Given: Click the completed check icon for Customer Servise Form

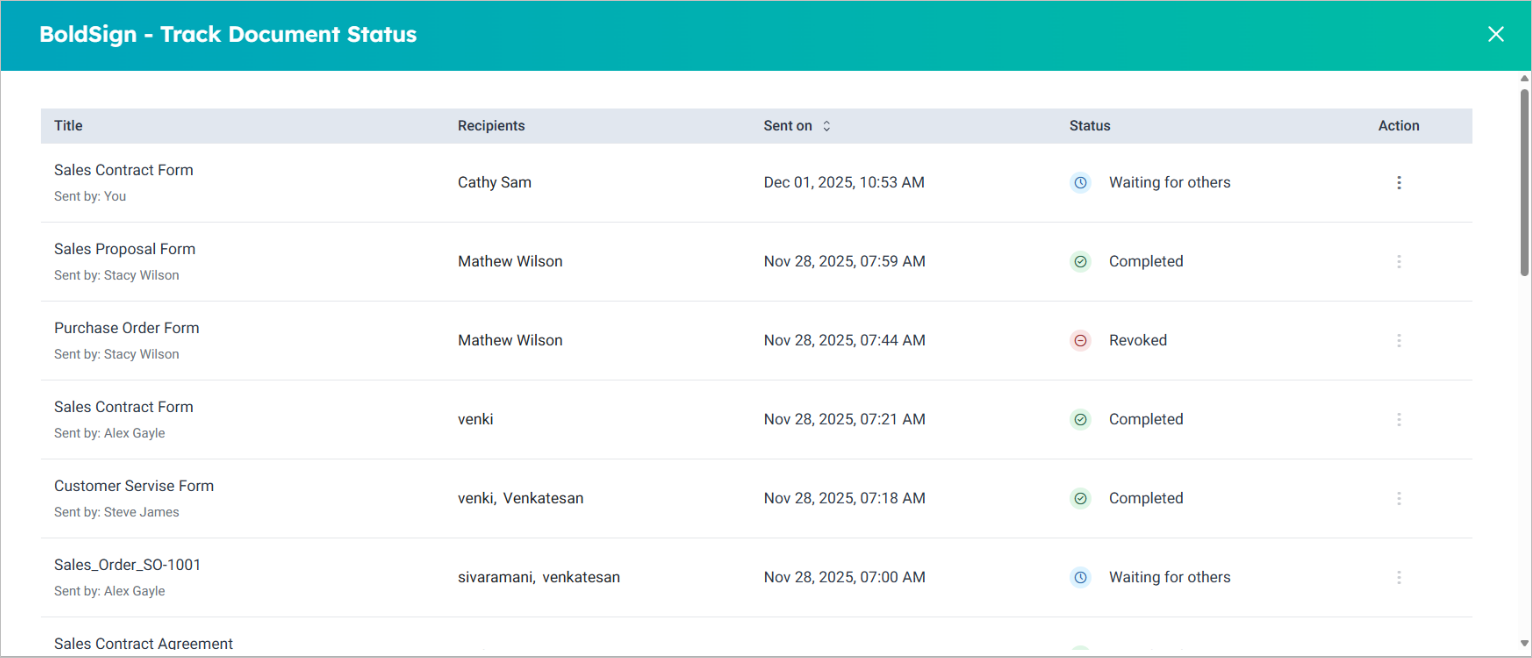Looking at the screenshot, I should [x=1080, y=498].
